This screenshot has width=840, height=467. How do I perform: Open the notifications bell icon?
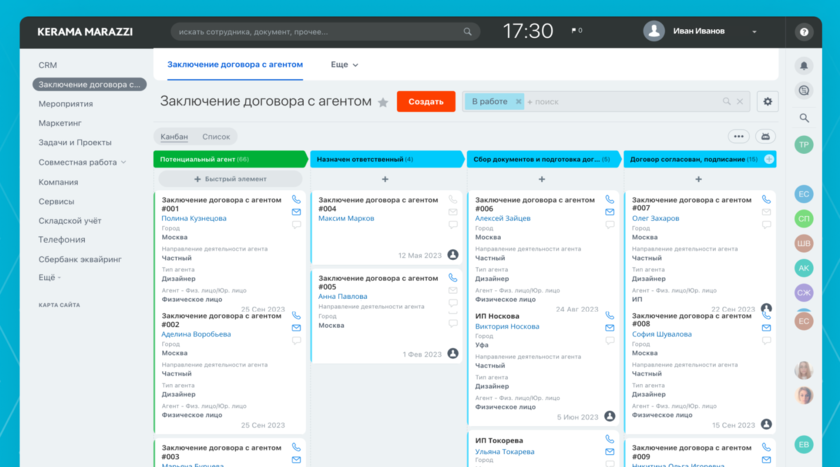coord(803,65)
